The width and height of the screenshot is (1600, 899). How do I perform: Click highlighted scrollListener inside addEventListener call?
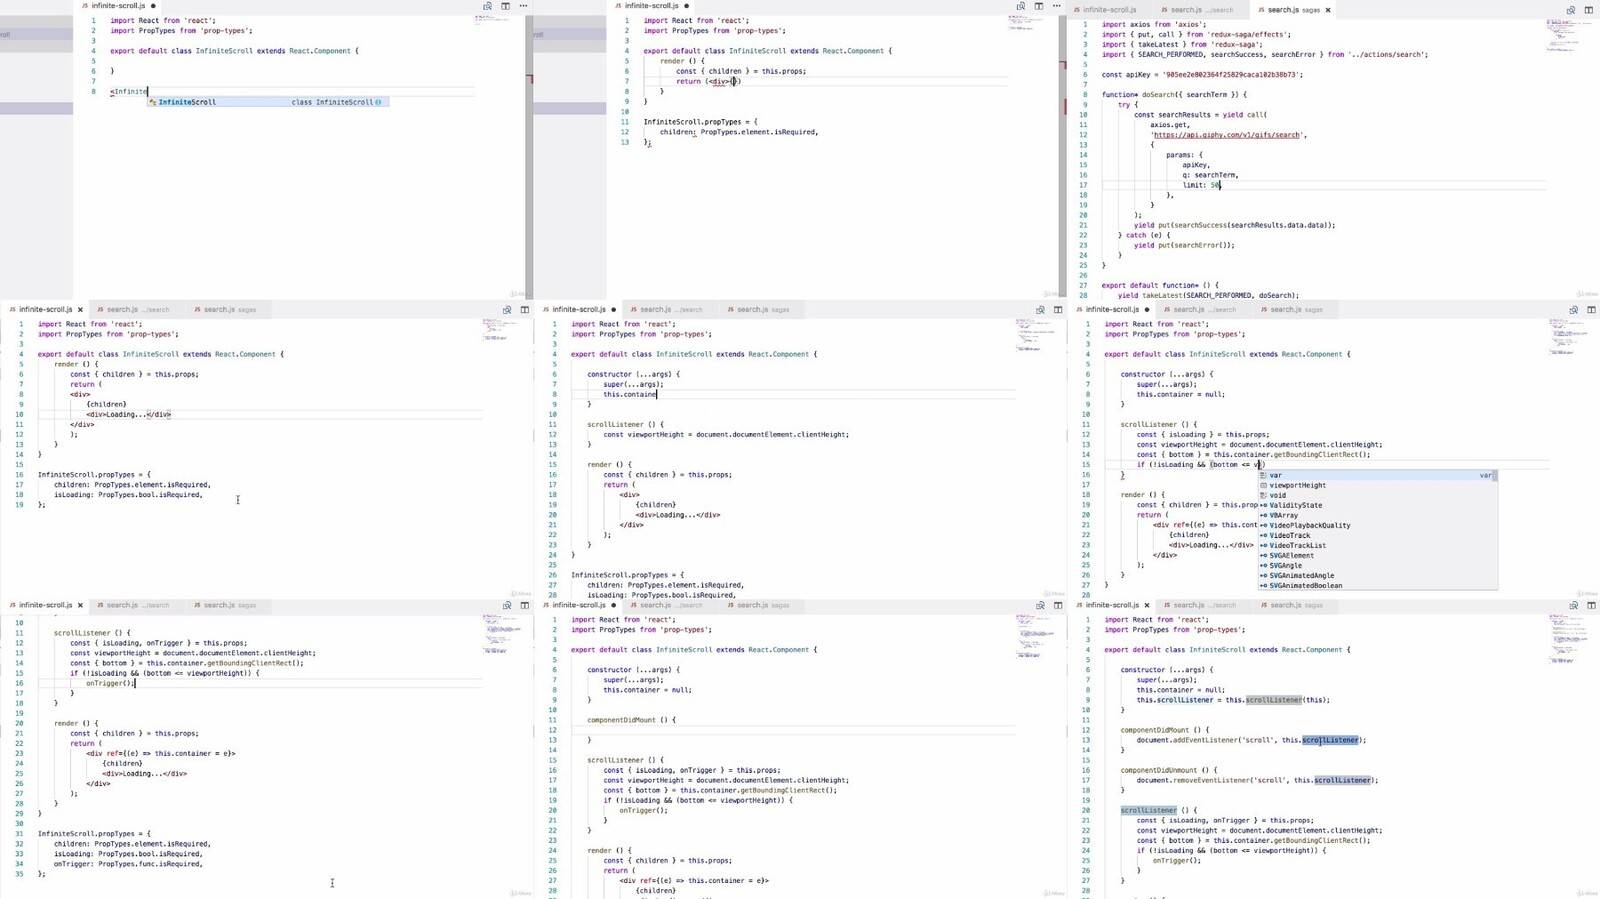pyautogui.click(x=1330, y=740)
